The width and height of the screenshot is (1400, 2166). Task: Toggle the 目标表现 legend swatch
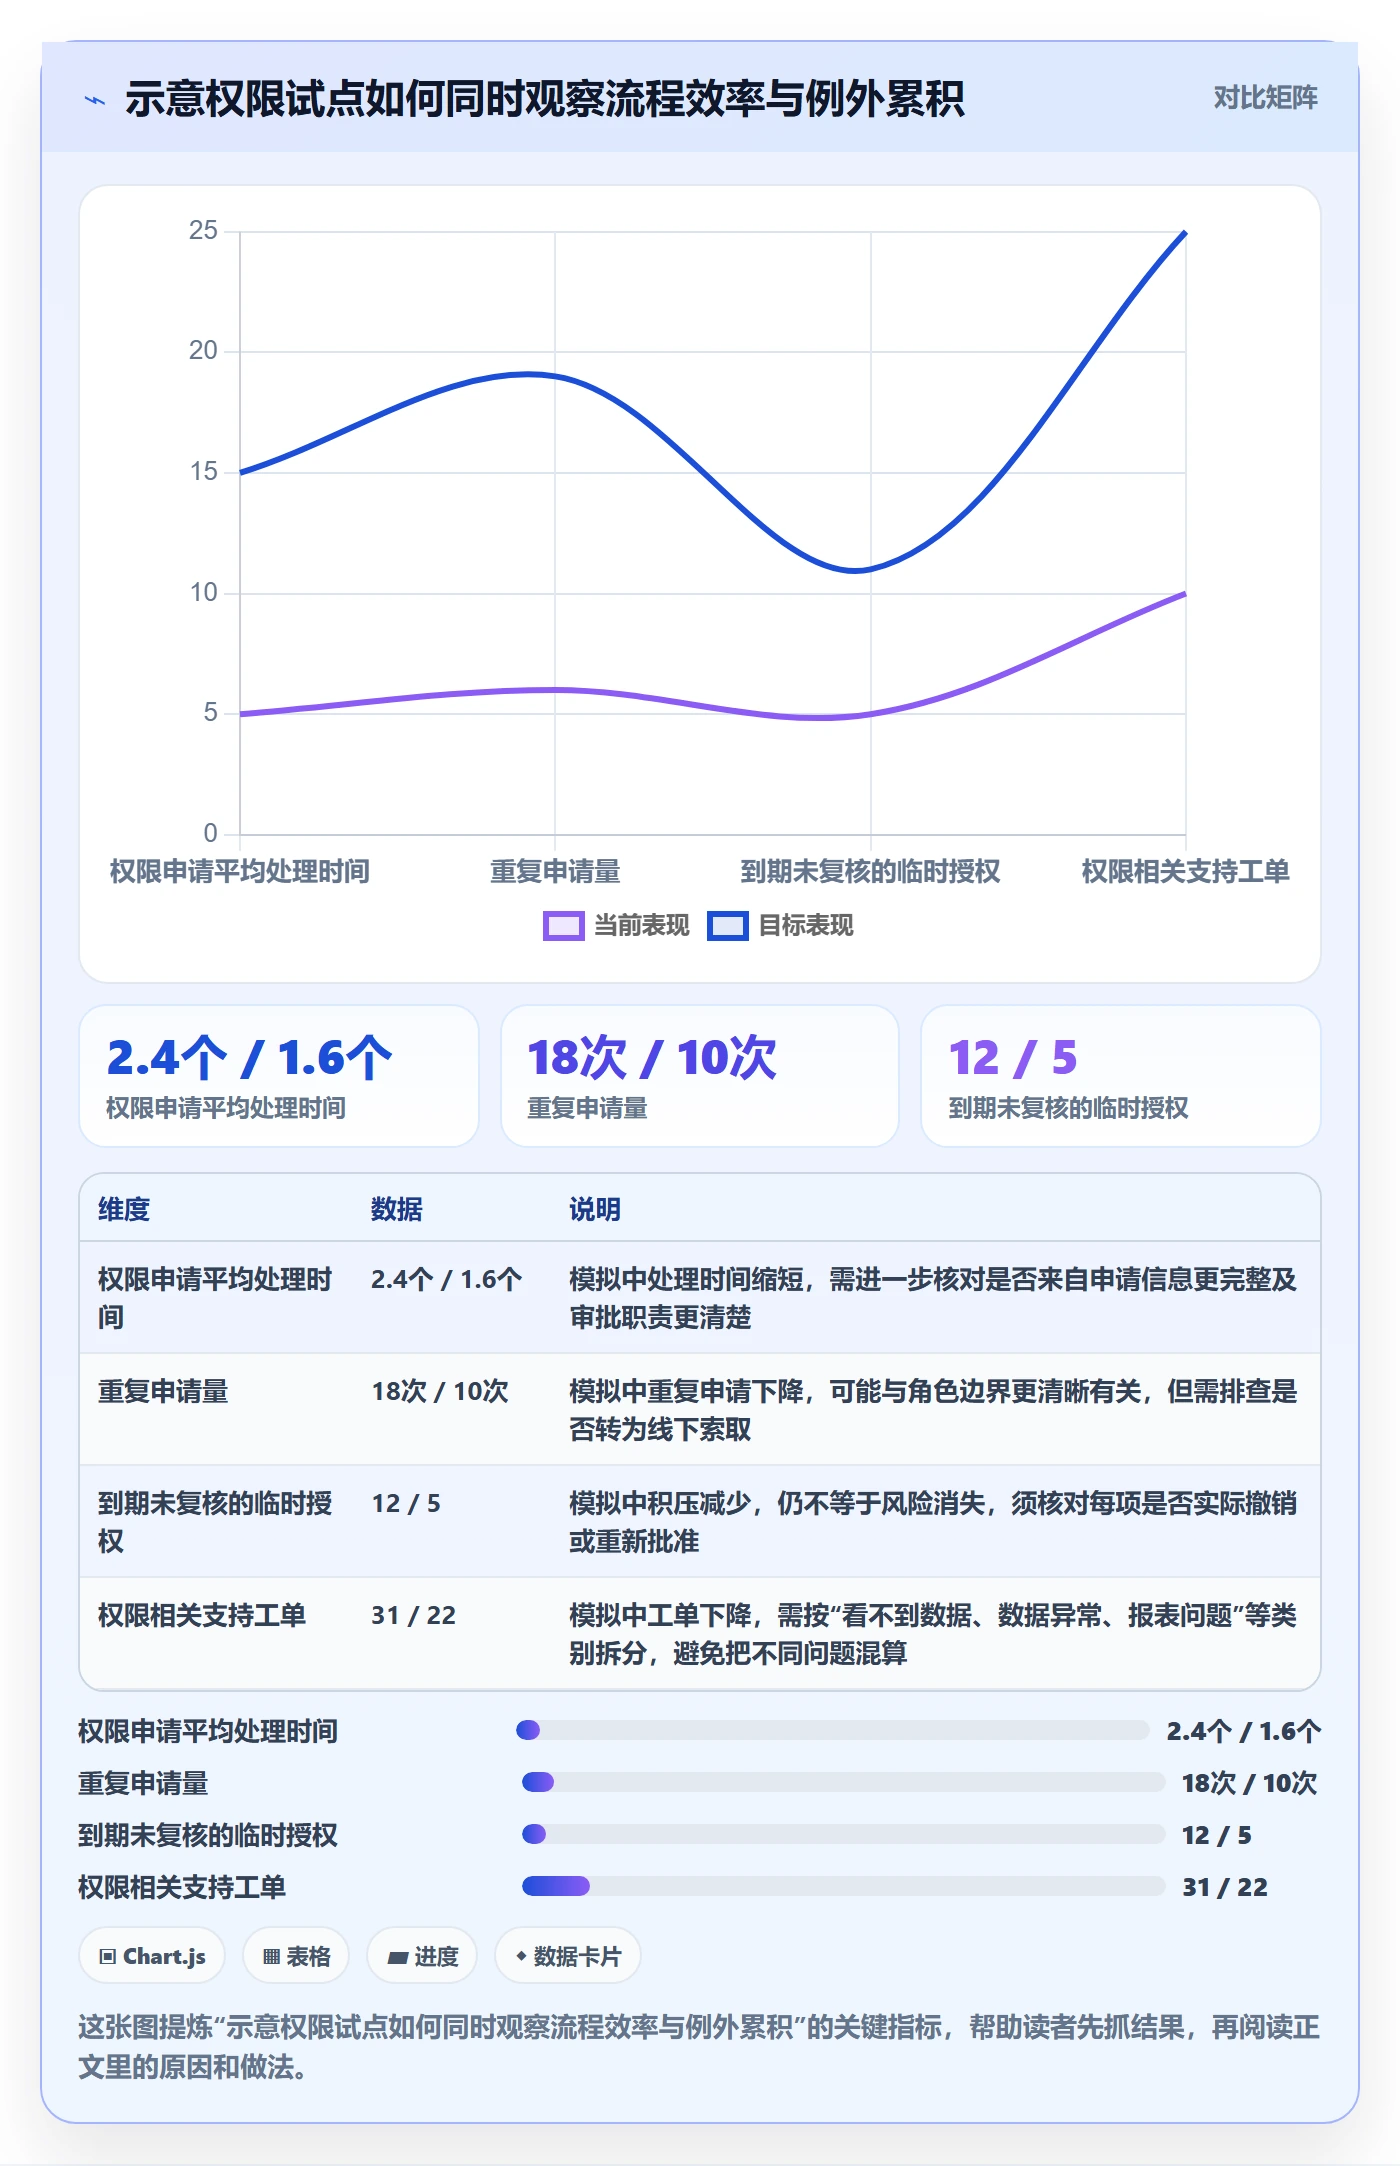point(727,926)
